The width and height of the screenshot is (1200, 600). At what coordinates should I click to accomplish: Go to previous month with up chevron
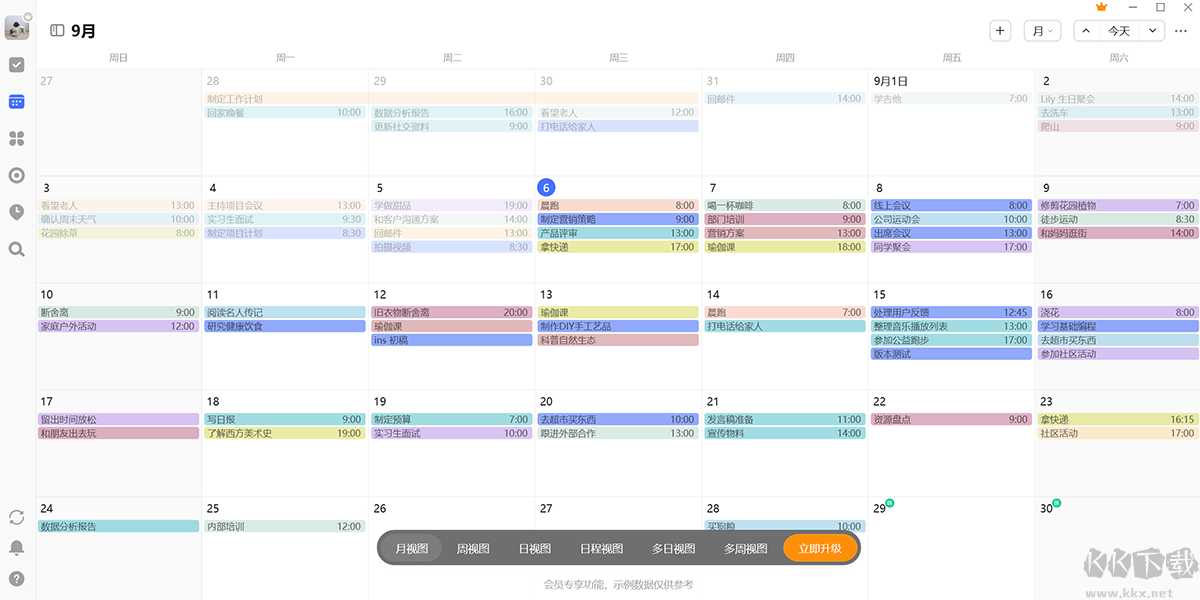point(1085,31)
